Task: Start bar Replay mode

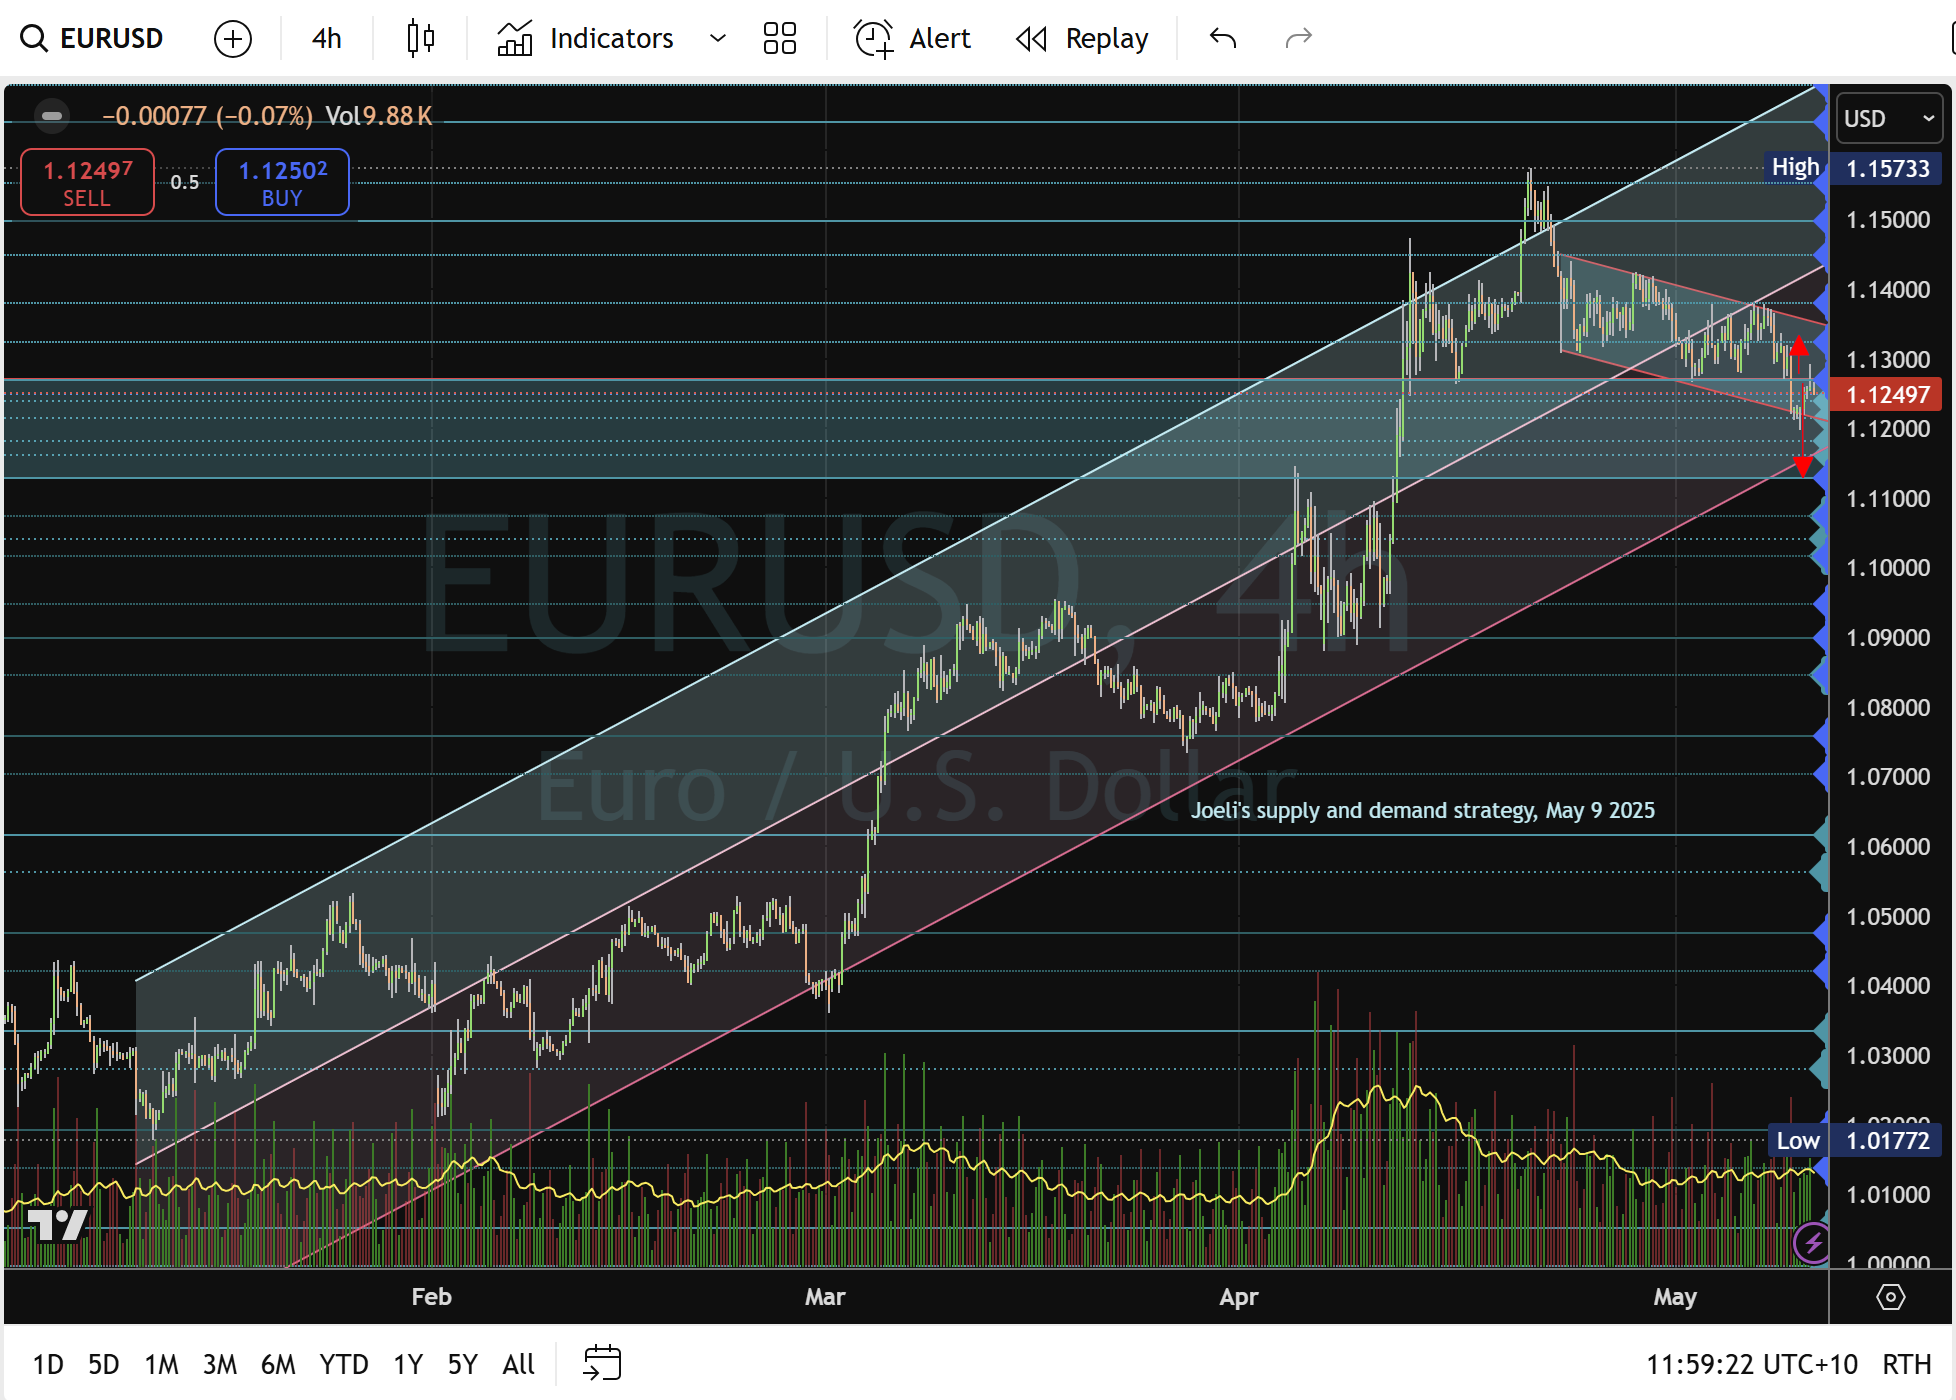Action: tap(1082, 39)
